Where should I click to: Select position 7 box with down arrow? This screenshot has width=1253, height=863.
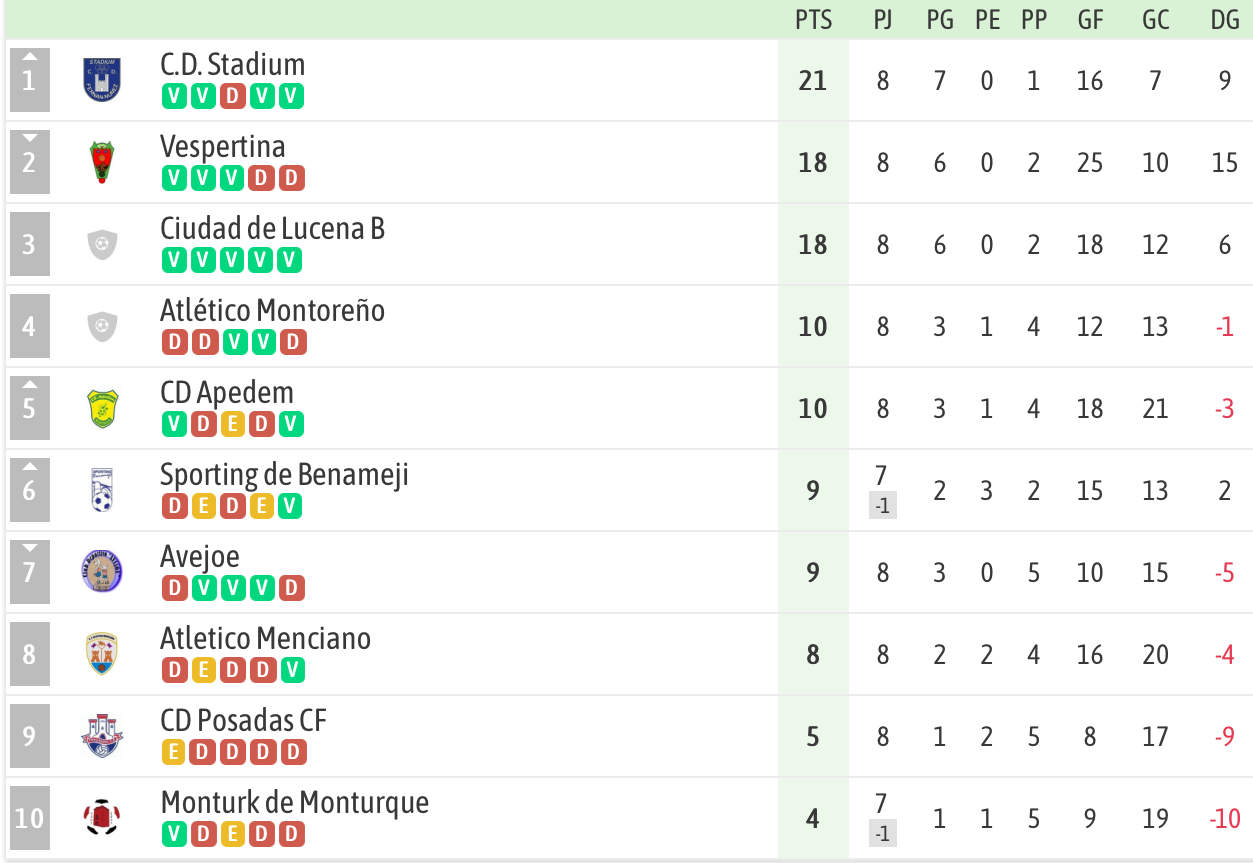point(29,572)
